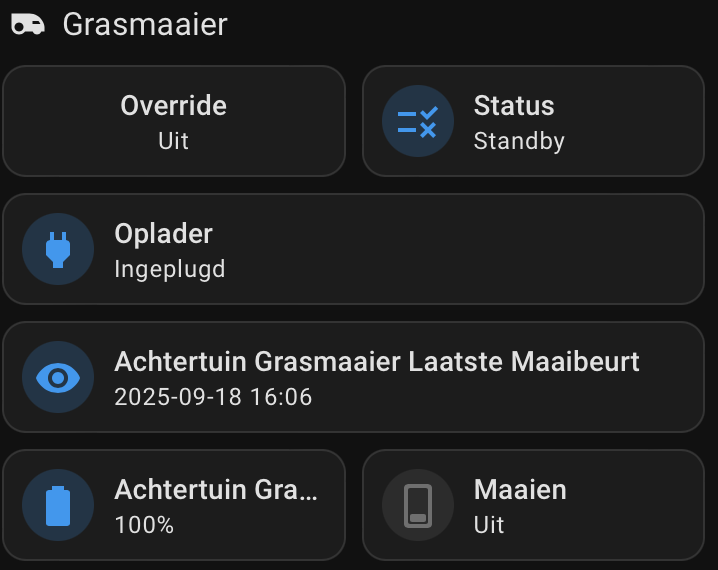Click the Uit state under Override
The width and height of the screenshot is (718, 570).
pos(173,141)
